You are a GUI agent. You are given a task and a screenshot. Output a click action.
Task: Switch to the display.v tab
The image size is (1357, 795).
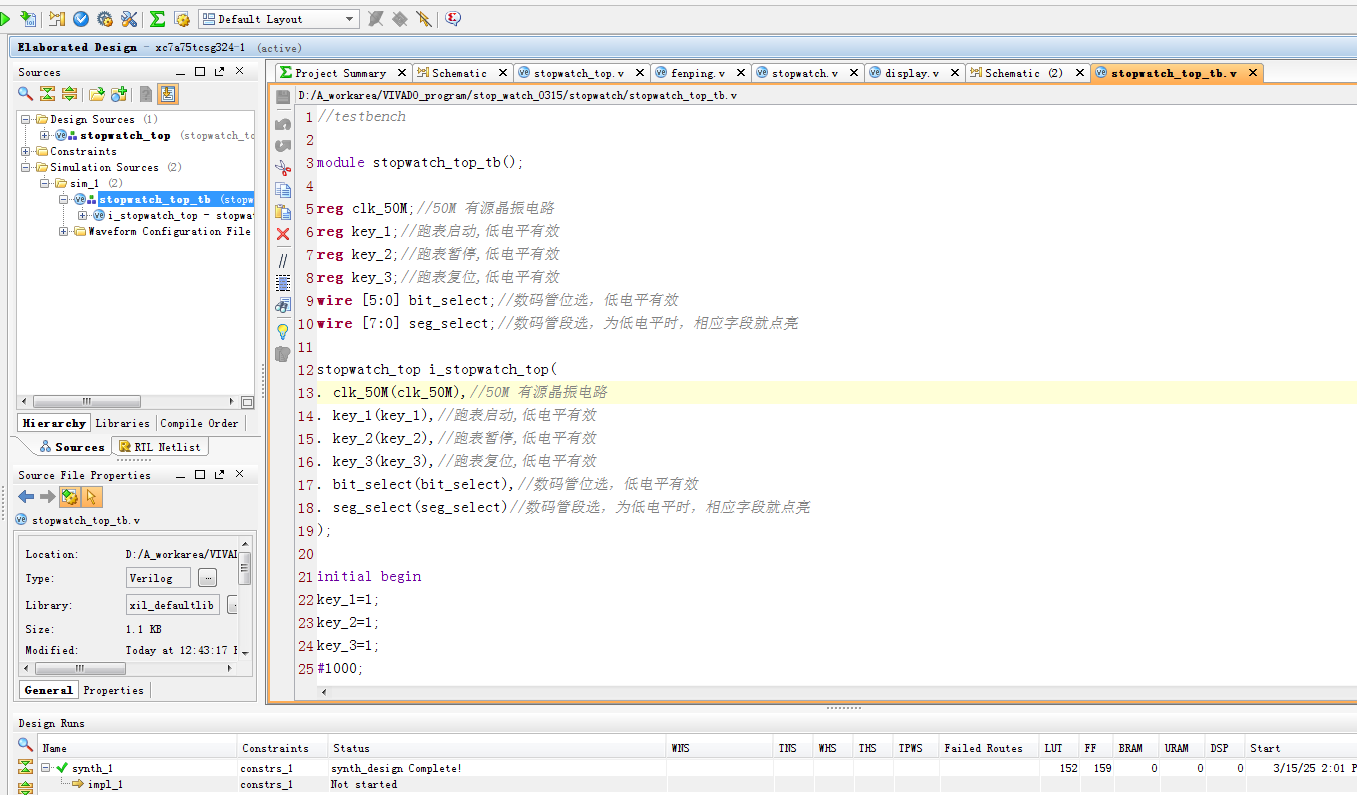pos(912,73)
